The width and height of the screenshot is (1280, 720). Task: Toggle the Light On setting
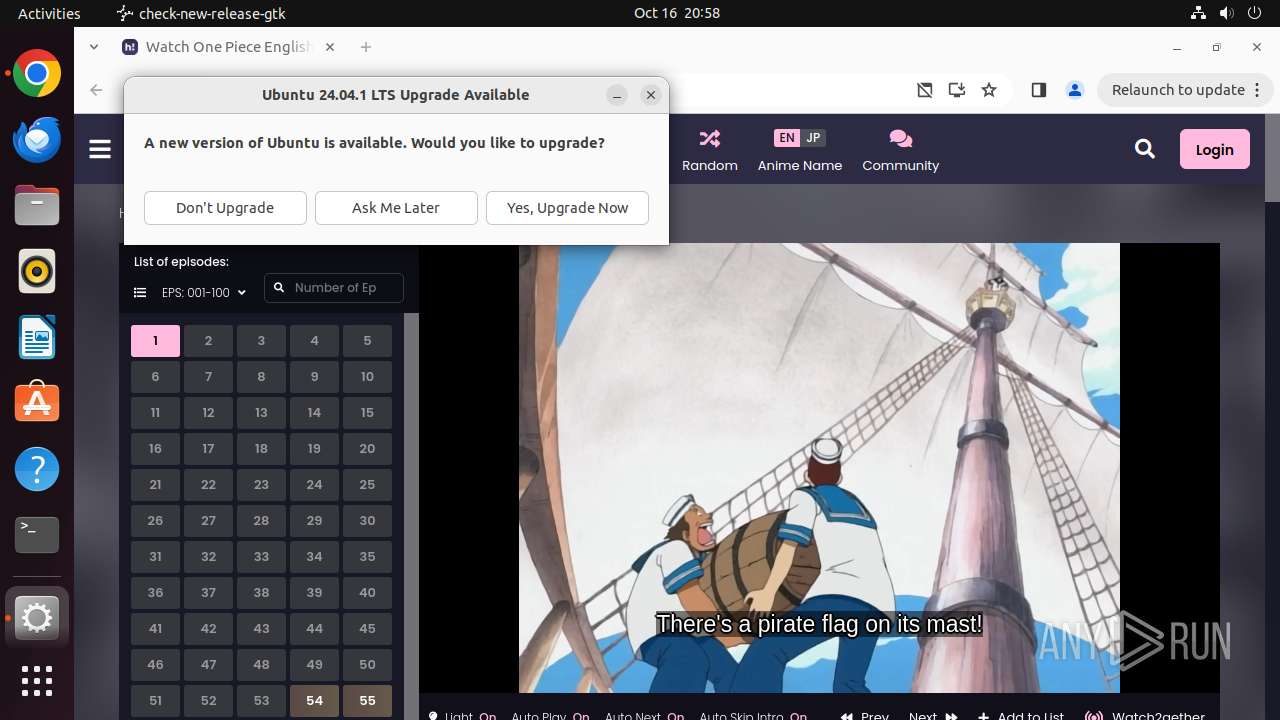(462, 716)
